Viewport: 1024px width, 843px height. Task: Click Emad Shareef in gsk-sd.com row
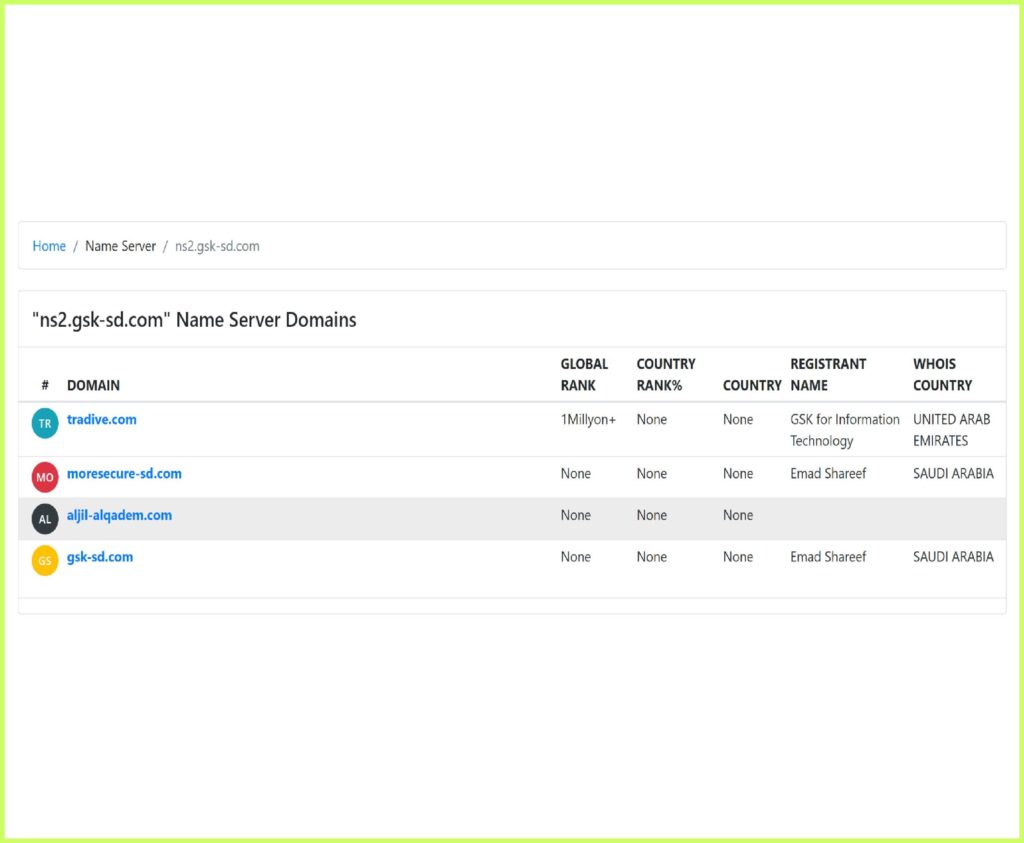[x=828, y=557]
